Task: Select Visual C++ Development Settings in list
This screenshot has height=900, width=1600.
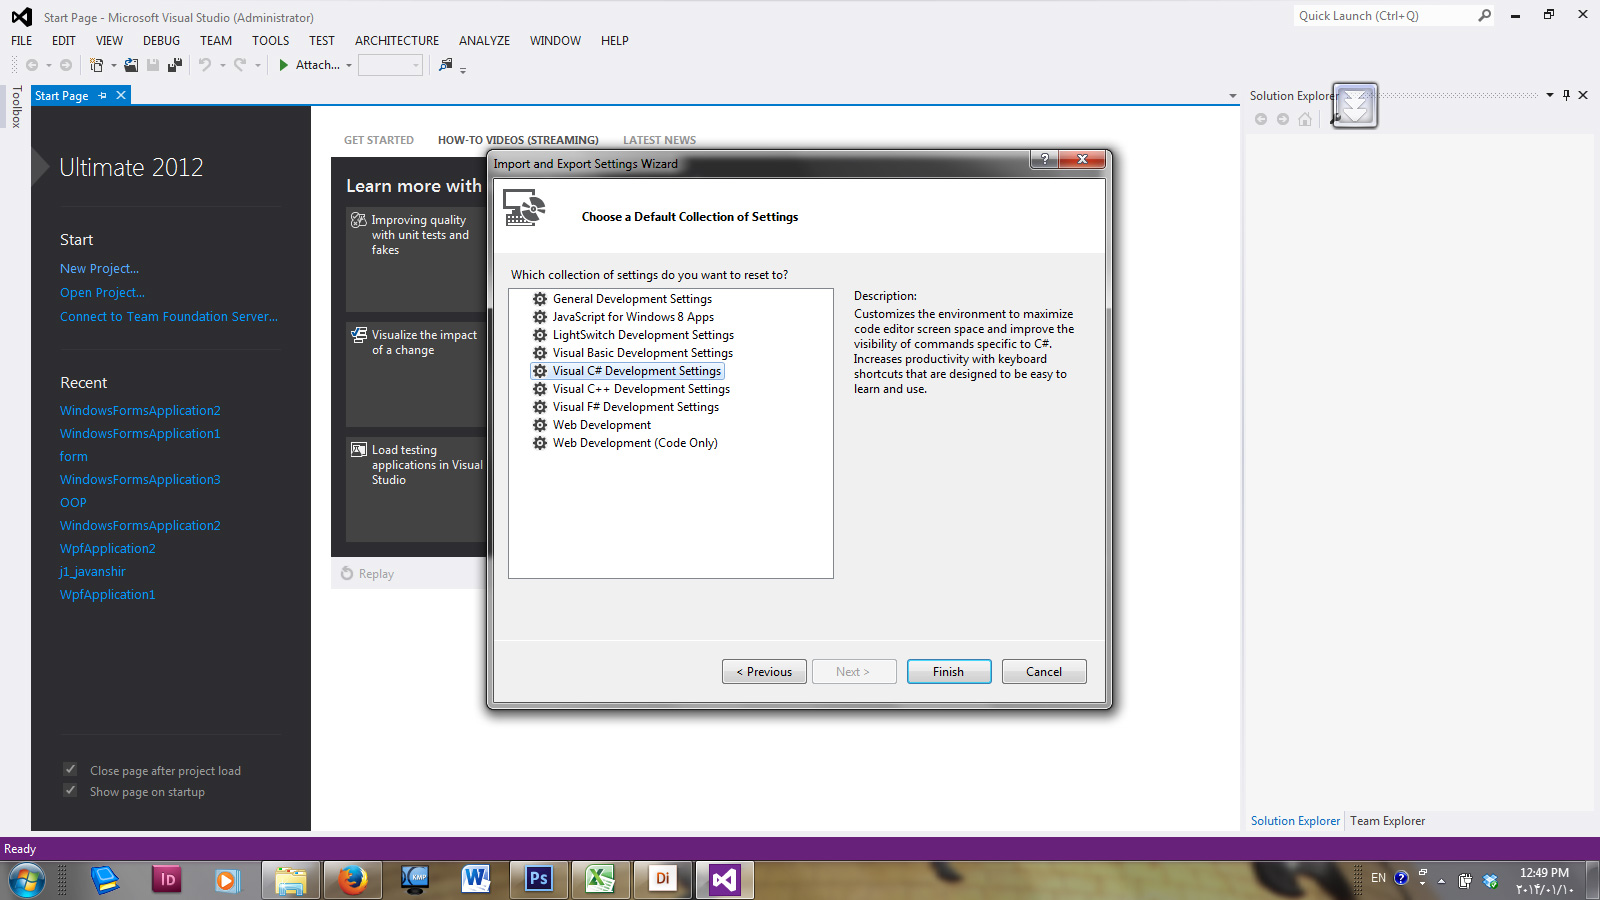Action: [640, 389]
